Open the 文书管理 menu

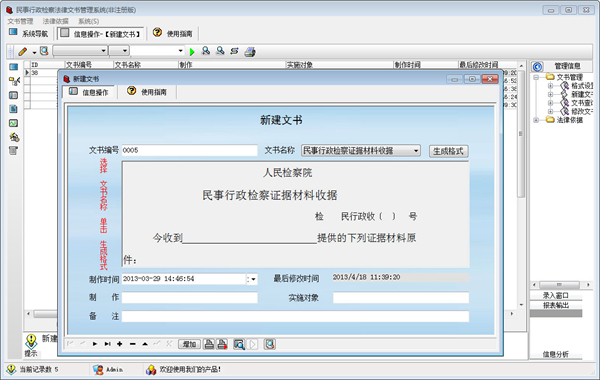(20, 21)
